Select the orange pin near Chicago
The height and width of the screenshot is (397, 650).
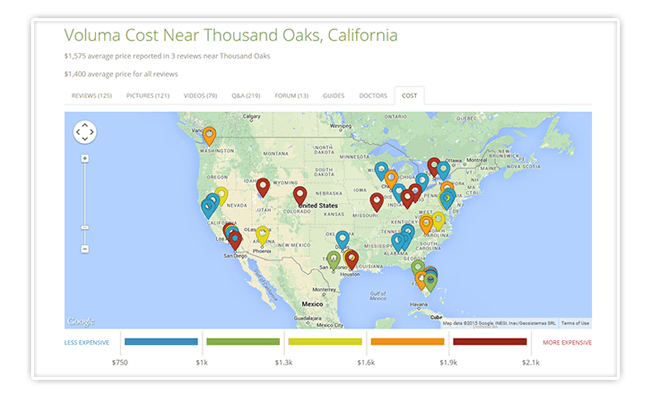[x=391, y=179]
